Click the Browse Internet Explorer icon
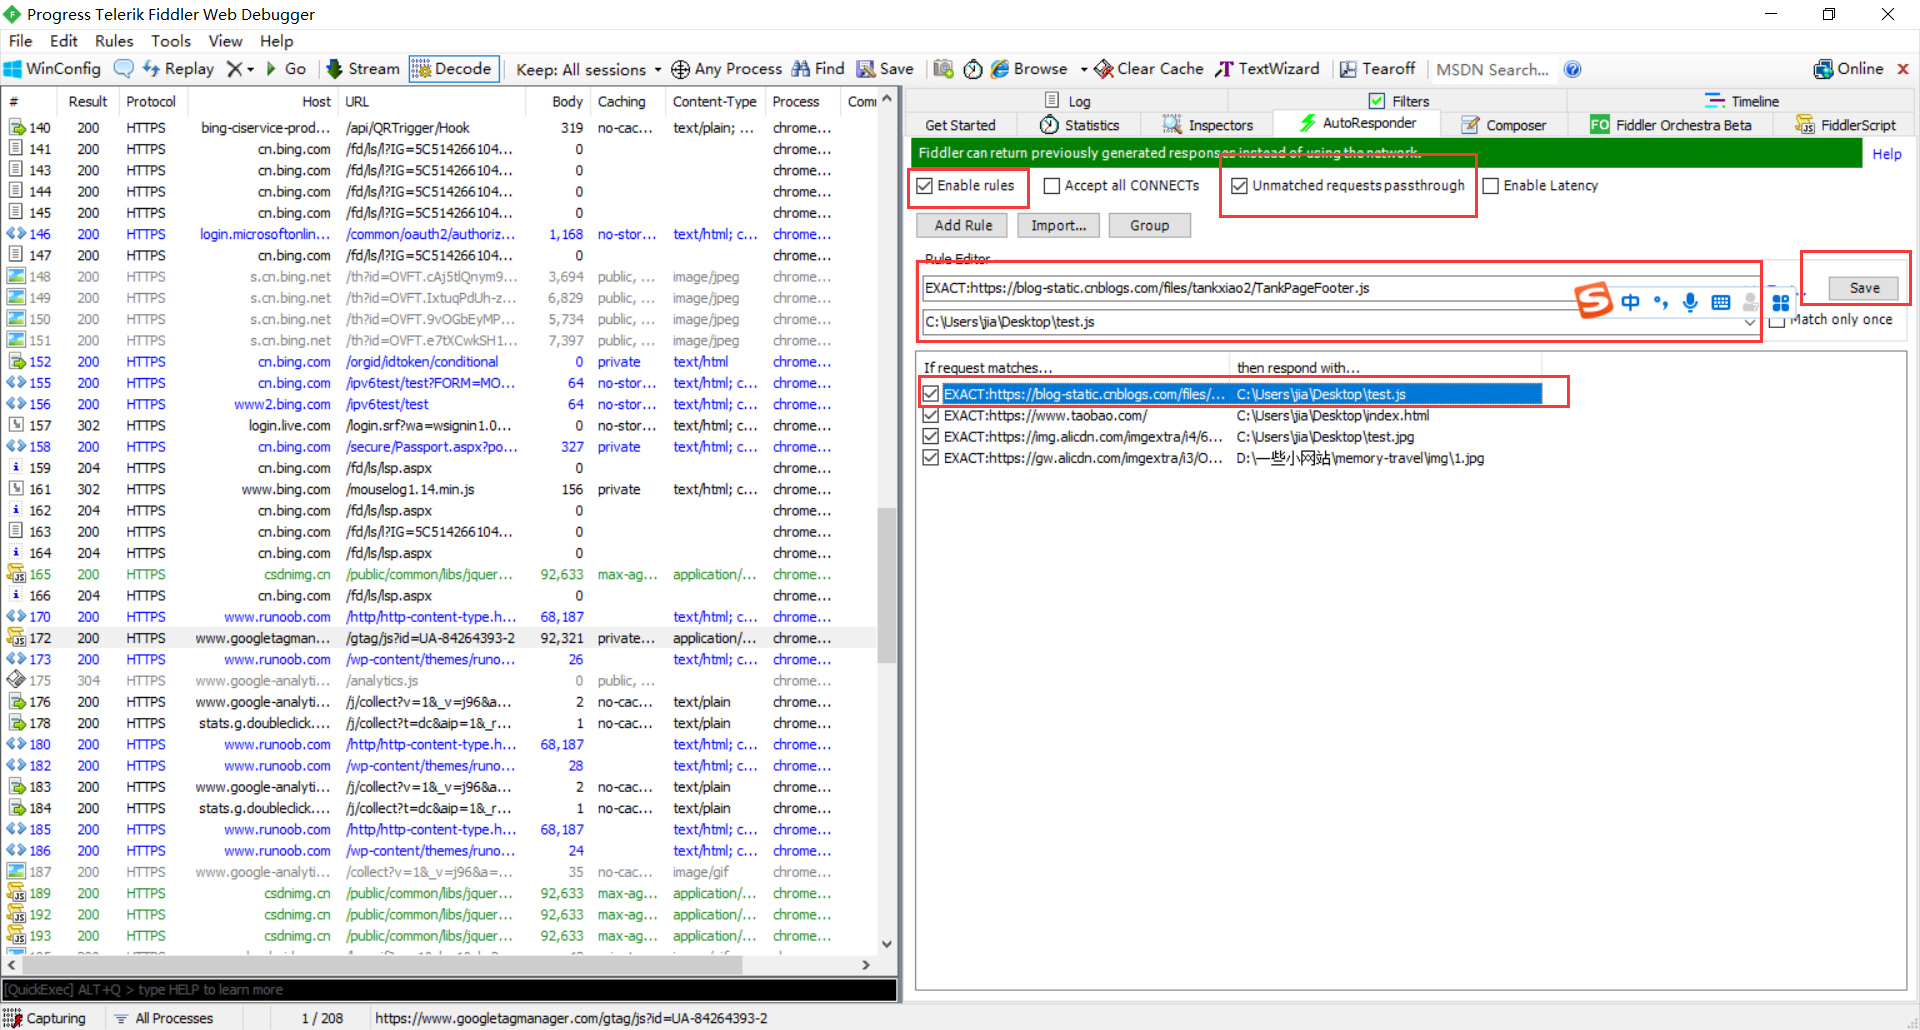This screenshot has width=1920, height=1030. click(1000, 69)
